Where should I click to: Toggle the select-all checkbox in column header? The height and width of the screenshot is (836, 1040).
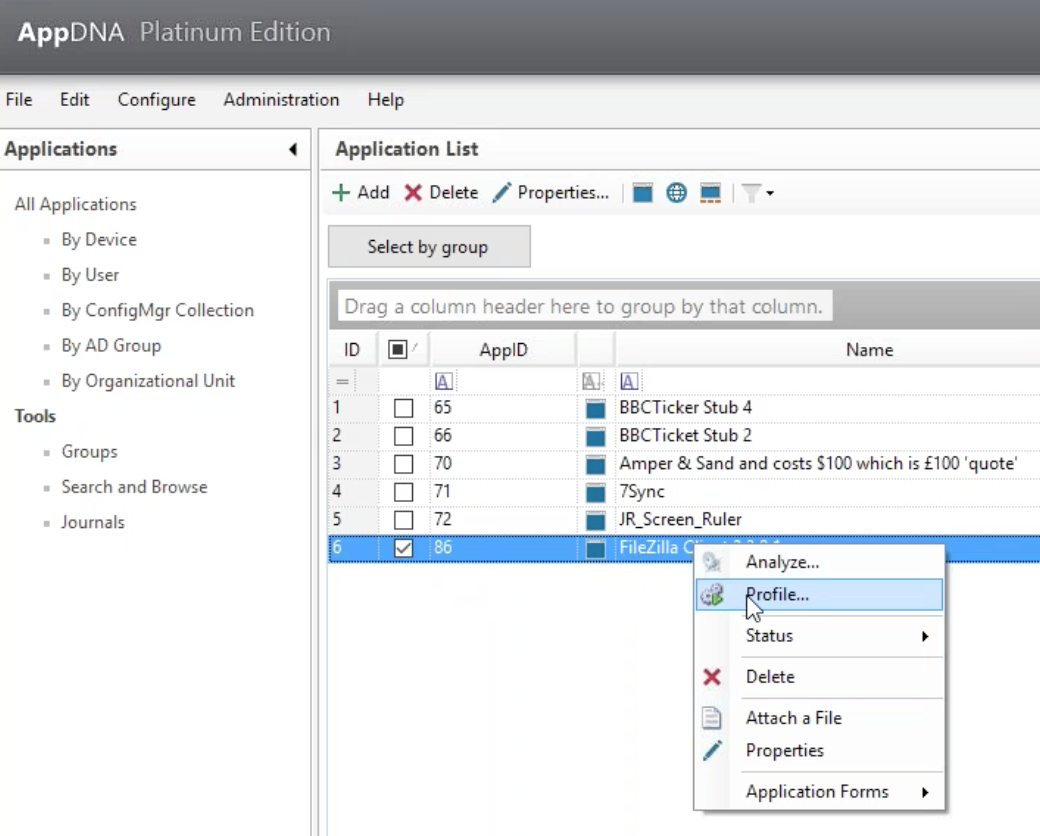click(395, 349)
